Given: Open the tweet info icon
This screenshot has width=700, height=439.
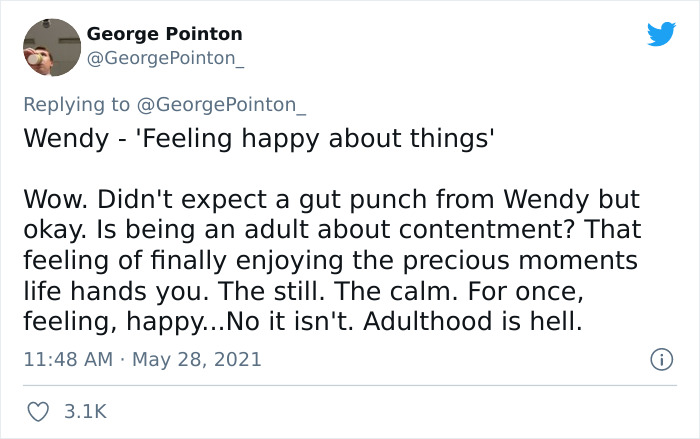Looking at the screenshot, I should pyautogui.click(x=660, y=358).
